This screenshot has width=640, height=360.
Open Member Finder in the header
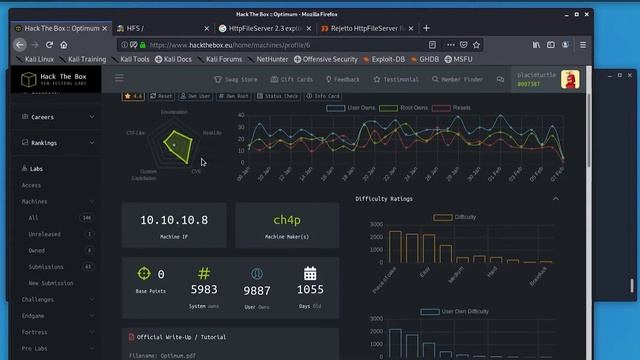pos(457,79)
